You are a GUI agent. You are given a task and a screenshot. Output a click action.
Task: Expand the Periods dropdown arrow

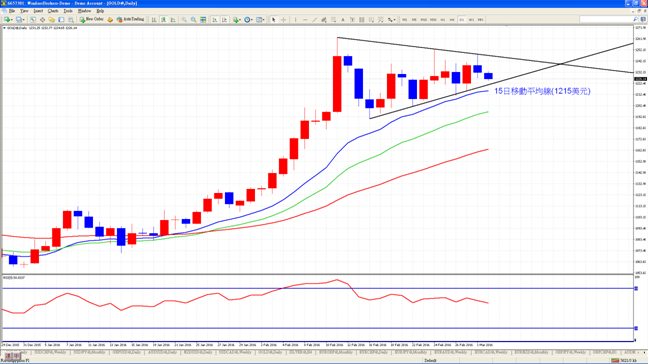(252, 19)
